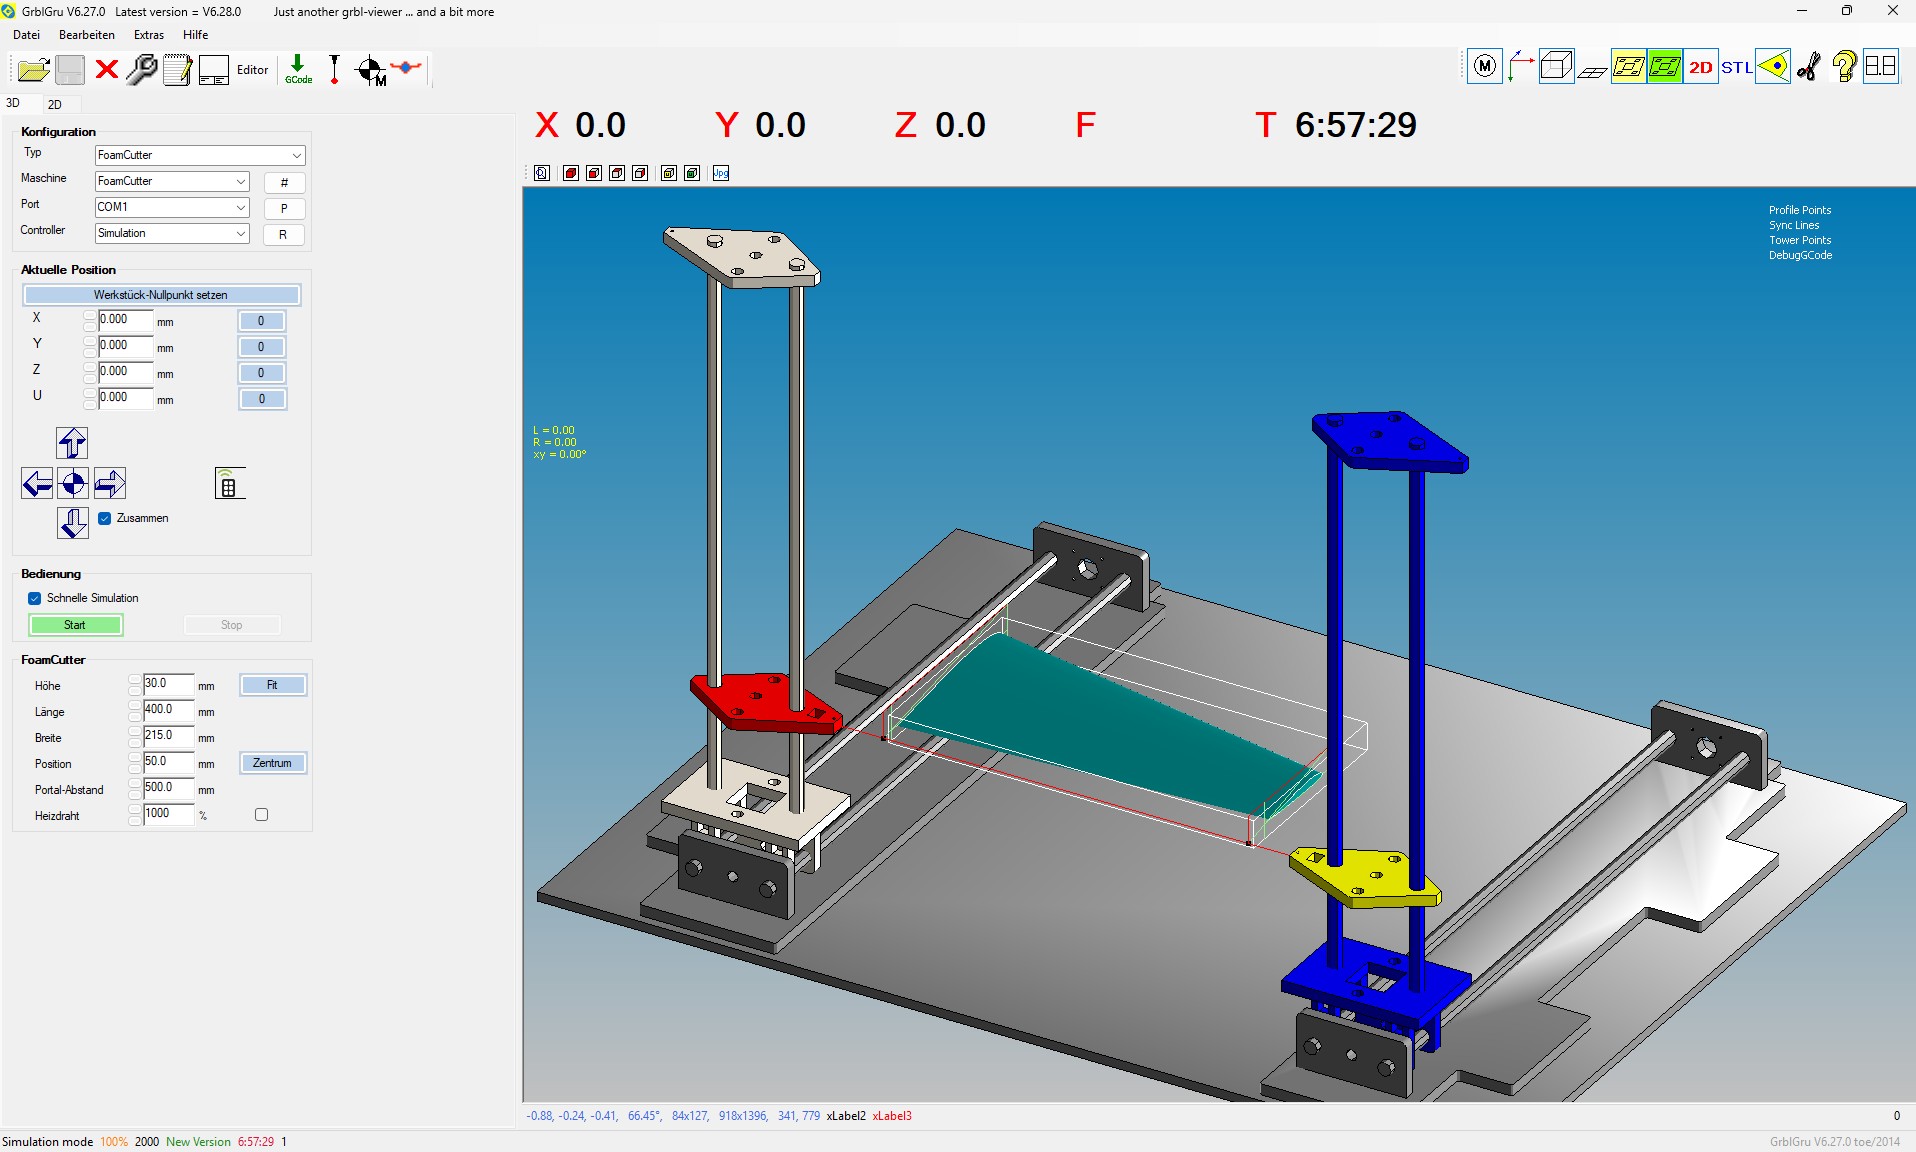Click the circled M machine icon
This screenshot has width=1916, height=1152.
(1485, 67)
